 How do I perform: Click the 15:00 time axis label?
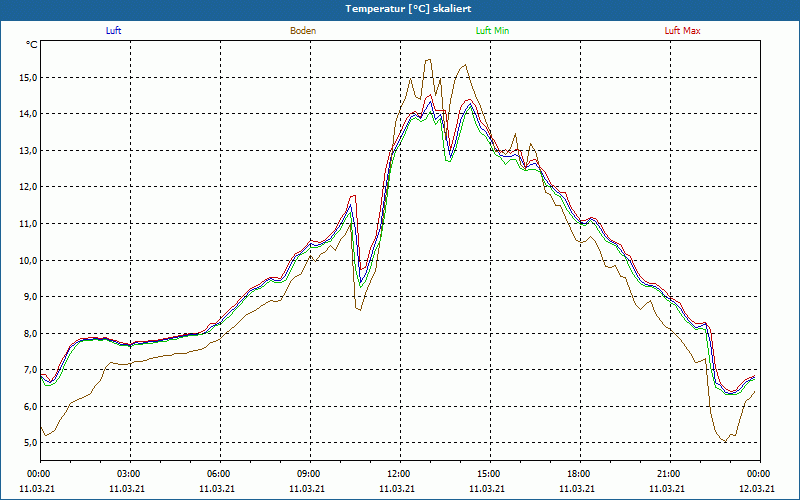tap(490, 474)
